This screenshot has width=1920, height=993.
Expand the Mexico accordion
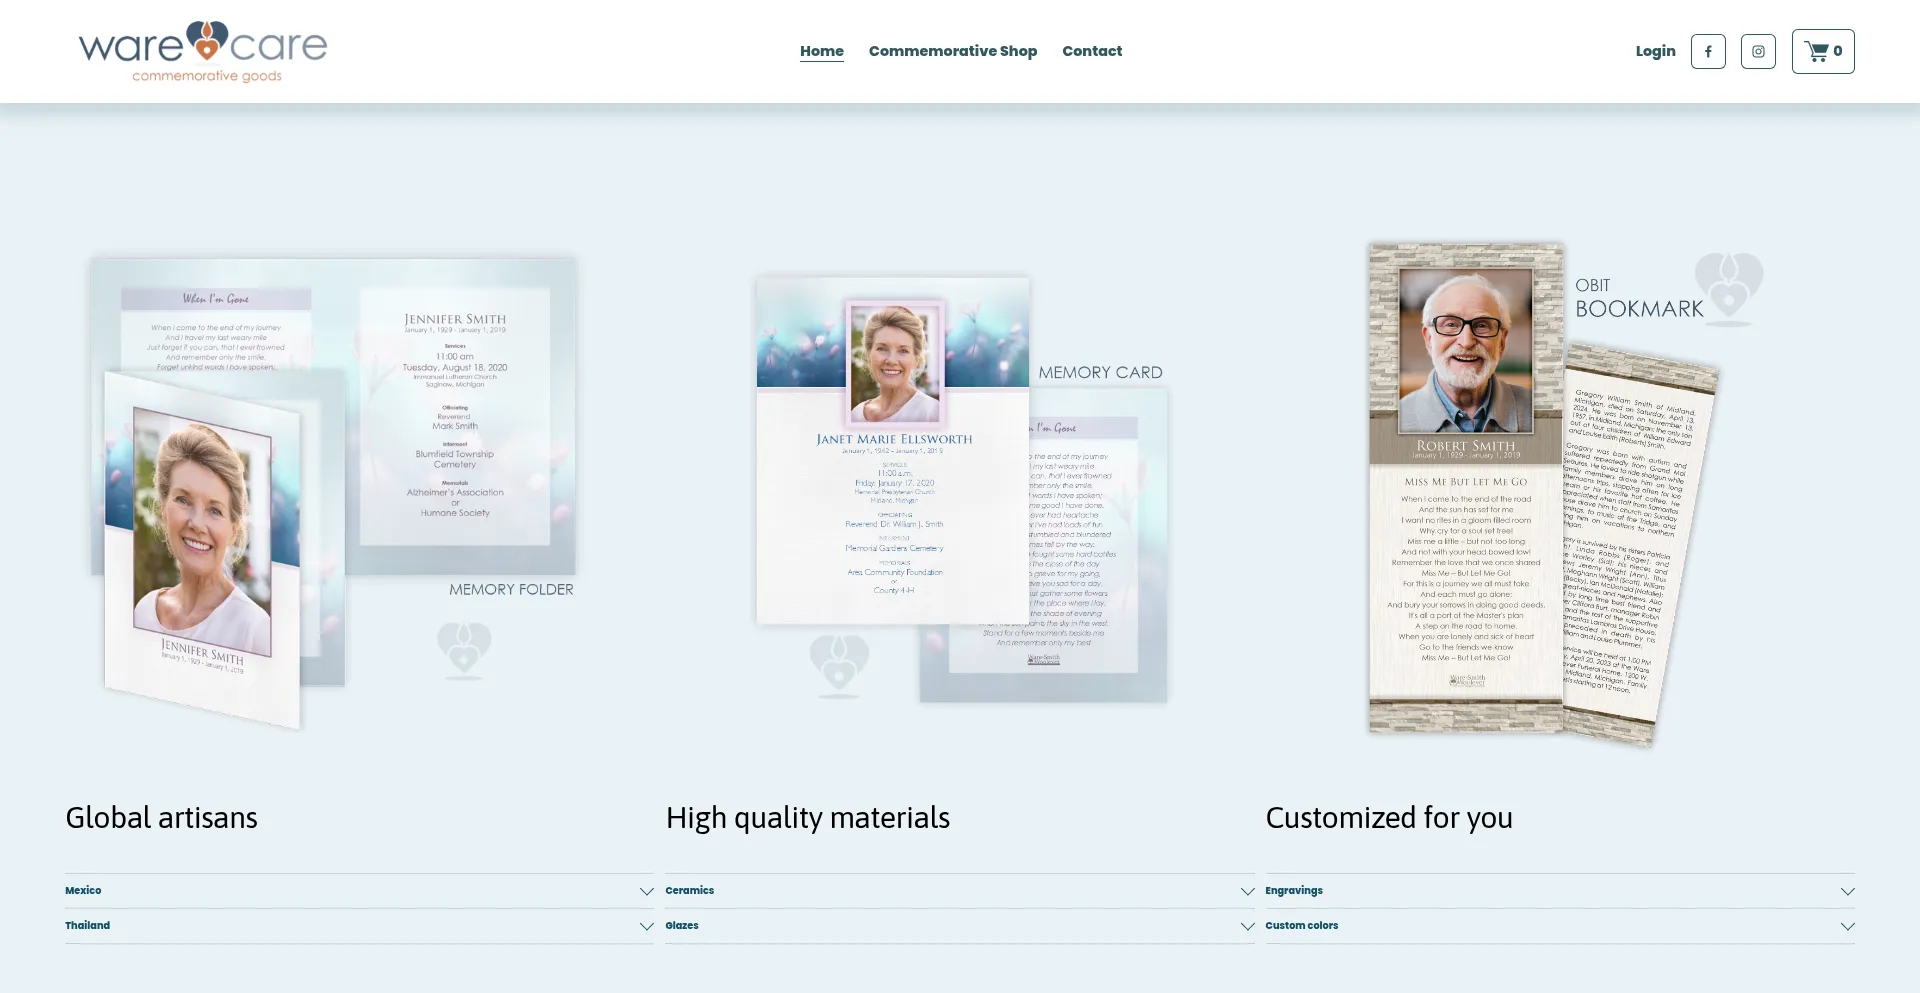[359, 891]
